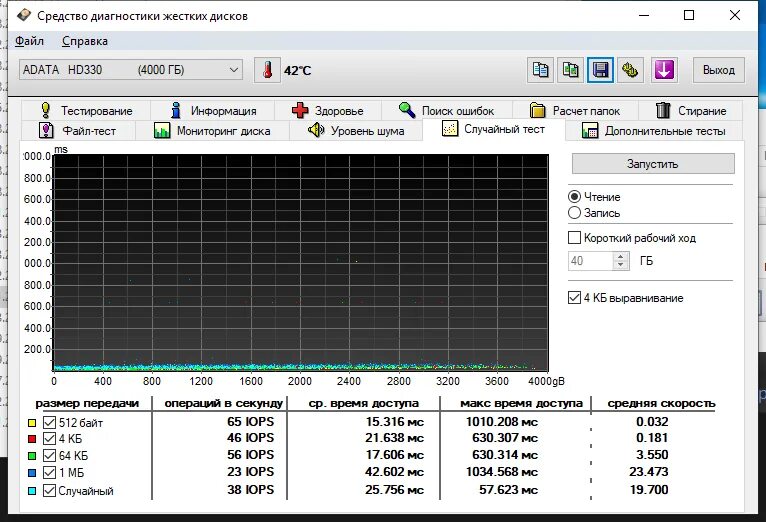This screenshot has height=522, width=766.
Task: Open the Файл menu
Action: tap(29, 41)
